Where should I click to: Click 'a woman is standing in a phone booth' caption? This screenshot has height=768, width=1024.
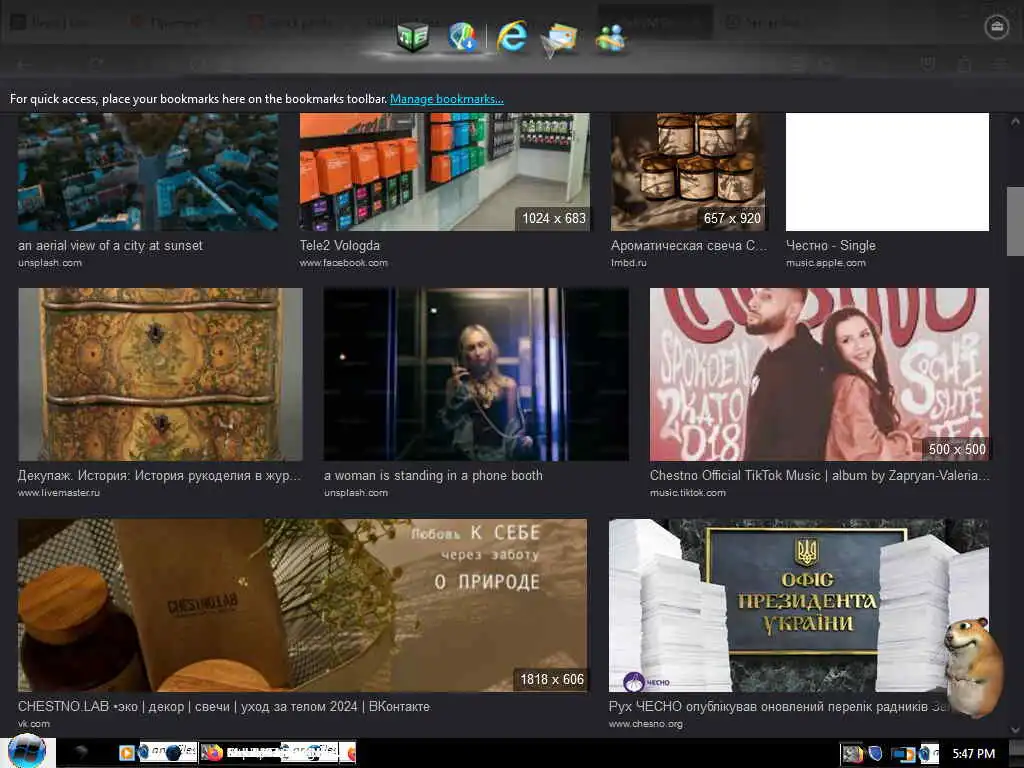pos(433,475)
